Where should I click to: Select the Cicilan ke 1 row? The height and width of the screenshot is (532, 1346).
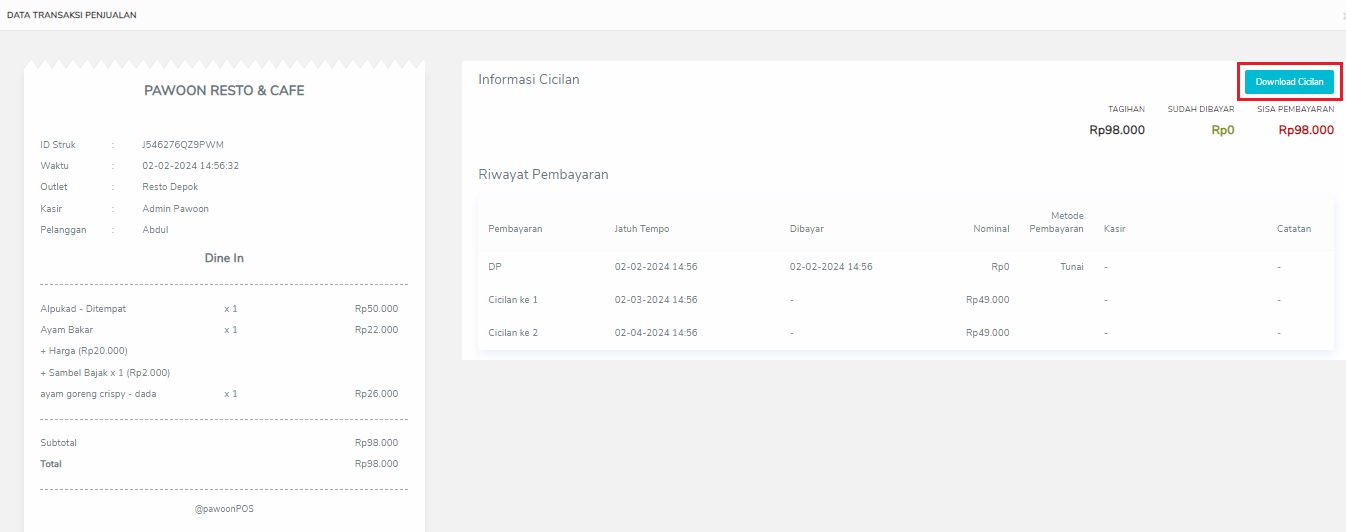pos(906,300)
